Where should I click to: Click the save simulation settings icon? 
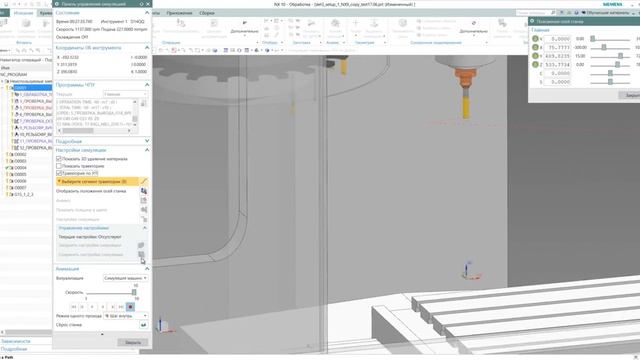pyautogui.click(x=141, y=254)
